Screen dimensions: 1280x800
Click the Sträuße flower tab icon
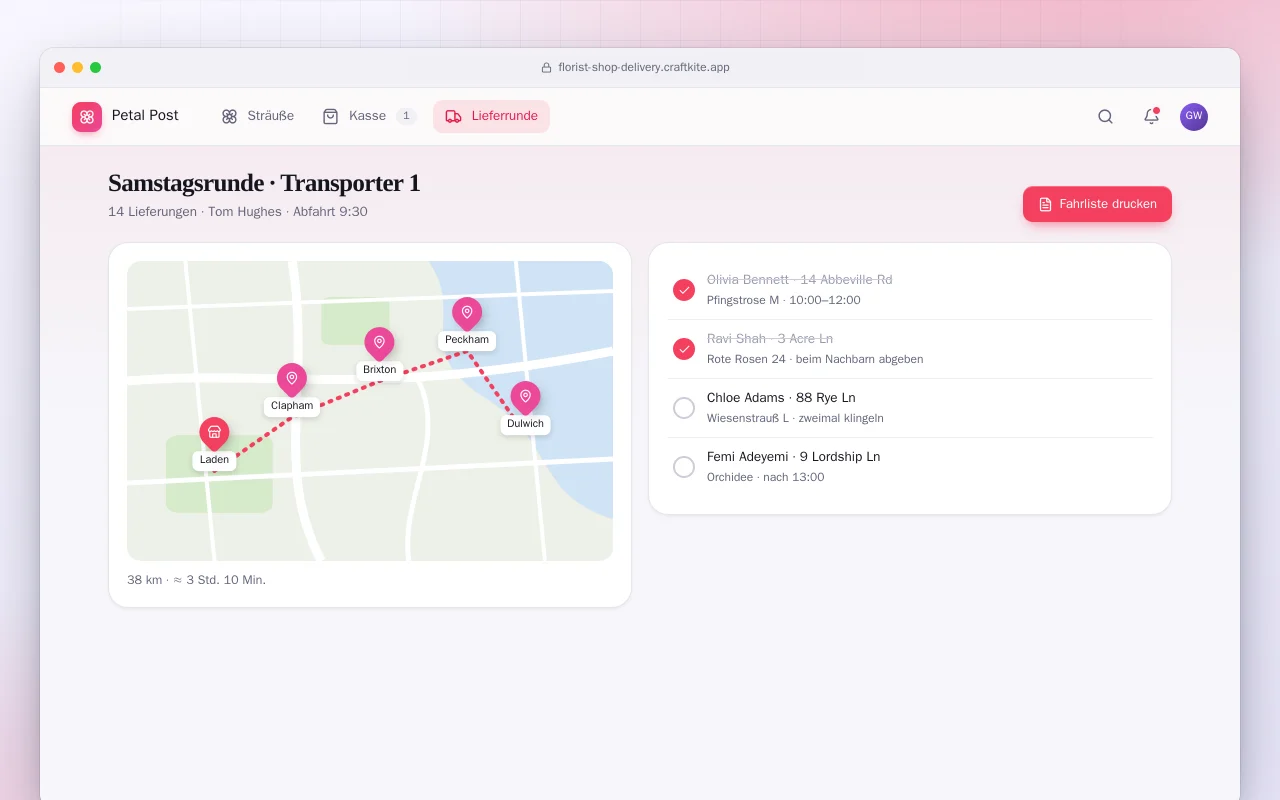click(x=229, y=117)
